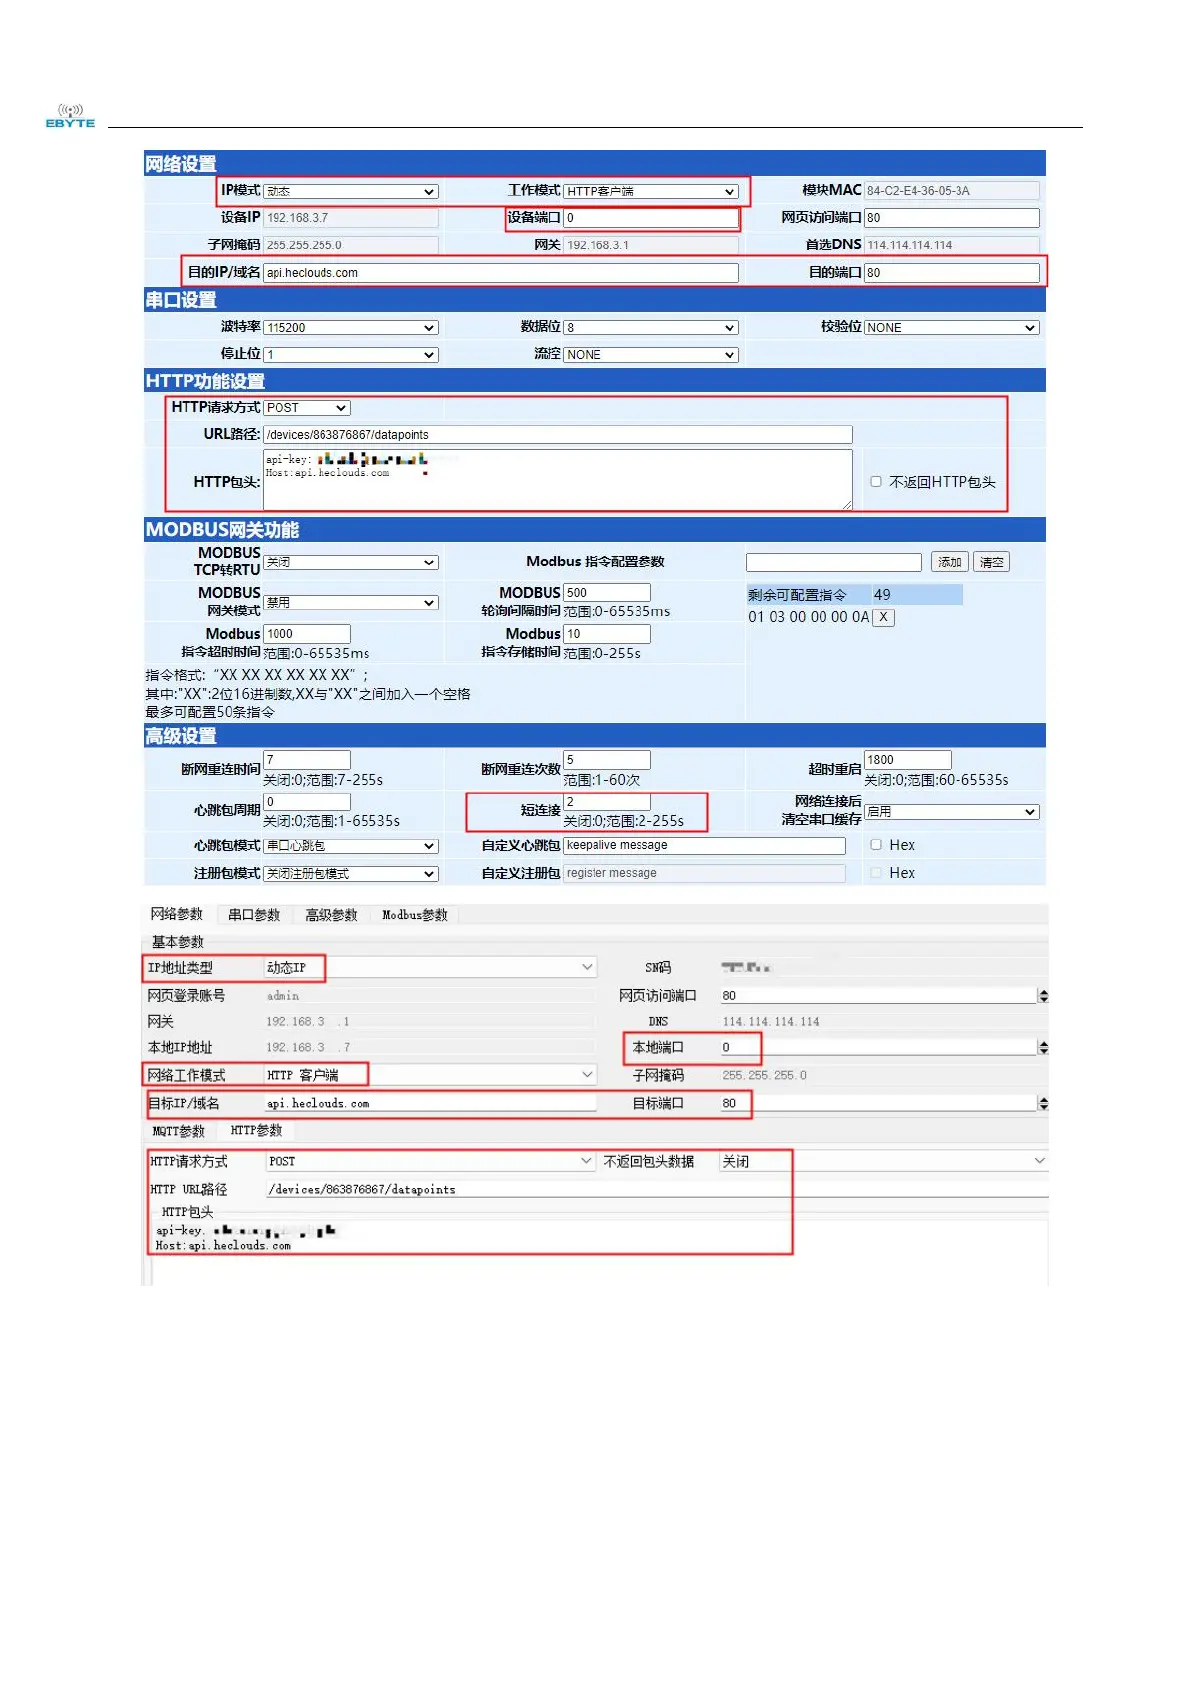This screenshot has height=1684, width=1191.
Task: Open the 数据位 dropdown
Action: [651, 327]
